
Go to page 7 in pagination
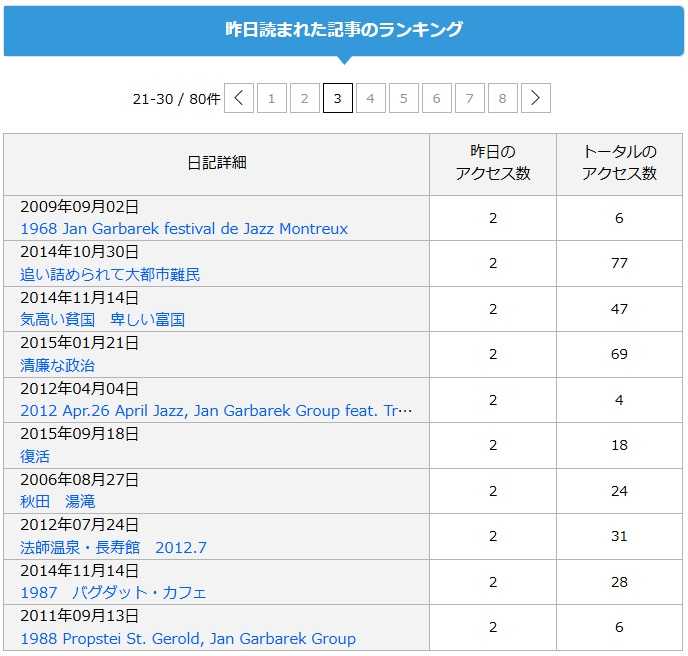point(470,98)
